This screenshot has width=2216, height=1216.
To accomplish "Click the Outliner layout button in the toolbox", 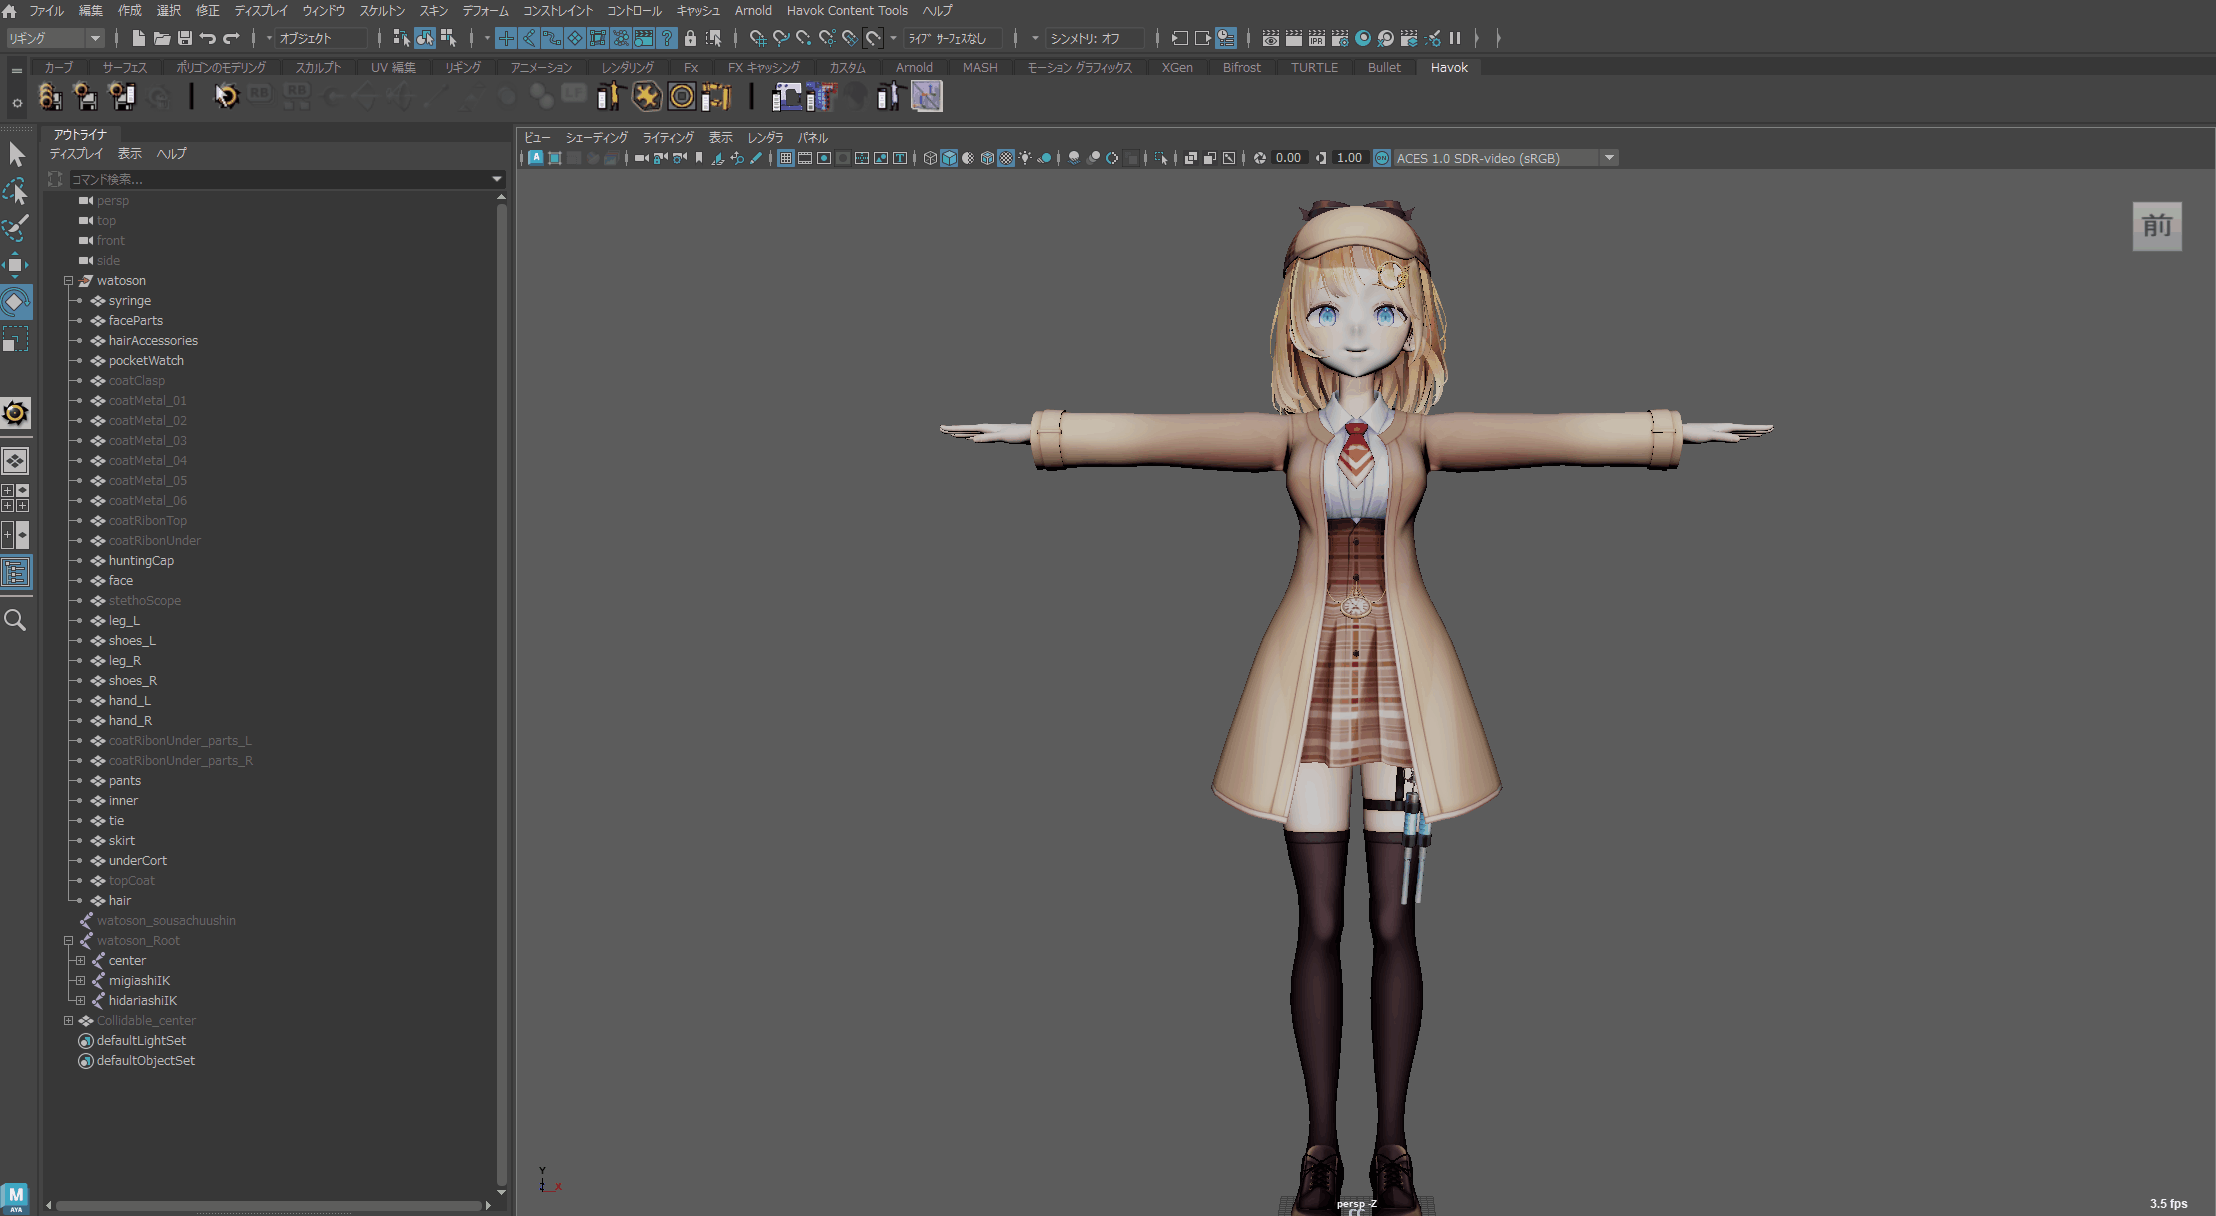I will point(16,572).
